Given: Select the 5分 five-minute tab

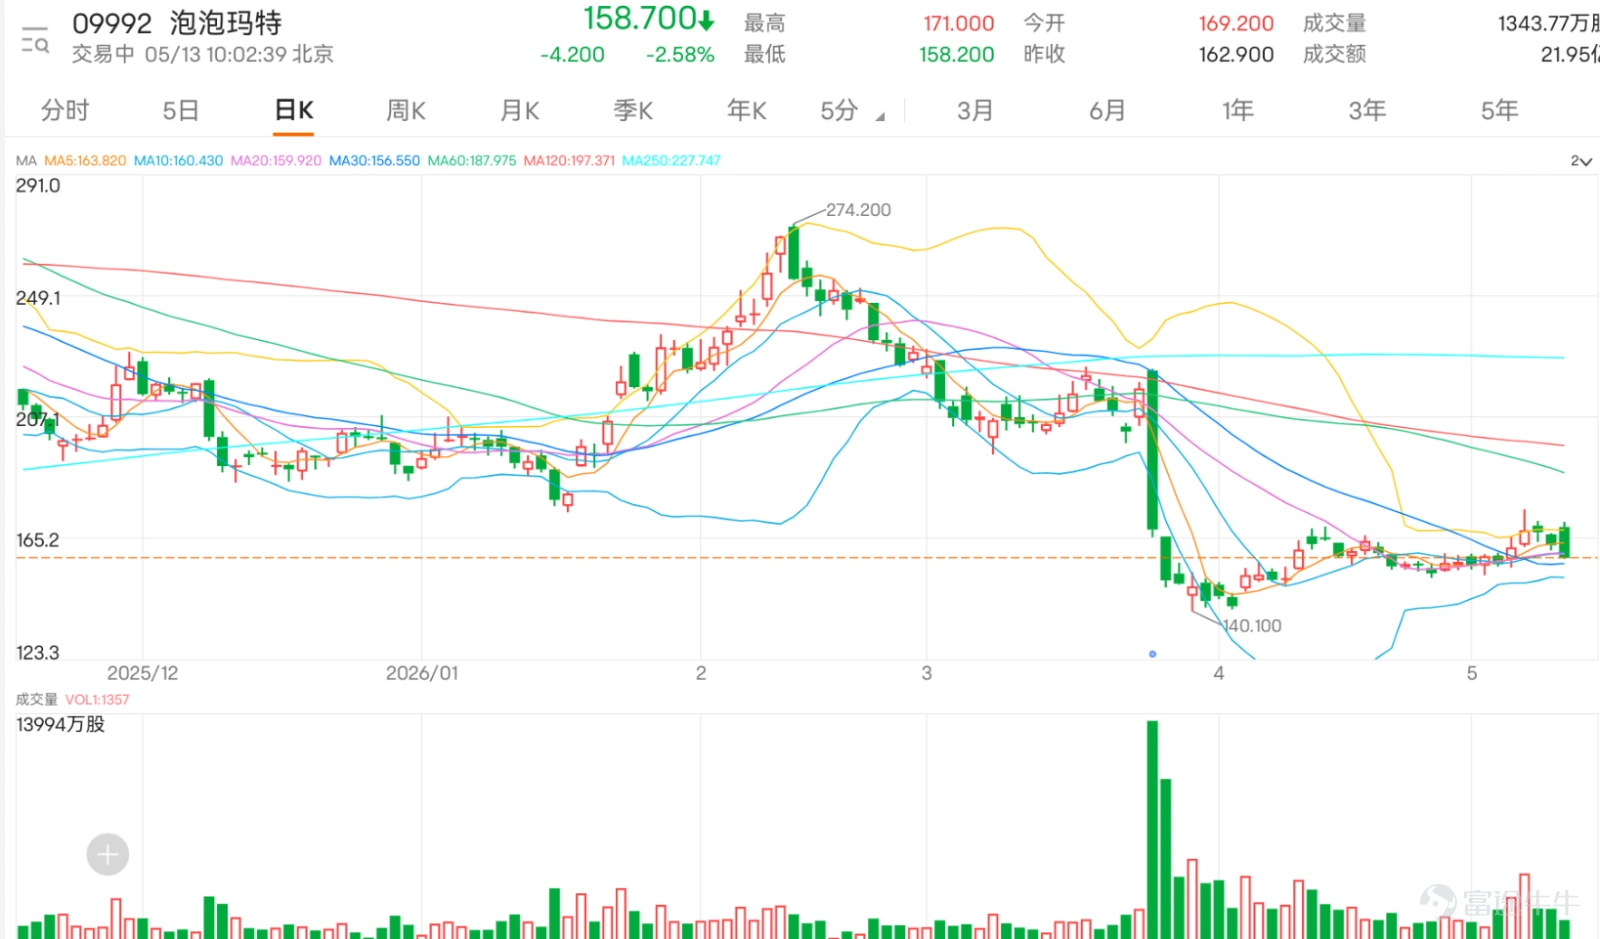Looking at the screenshot, I should (x=839, y=110).
